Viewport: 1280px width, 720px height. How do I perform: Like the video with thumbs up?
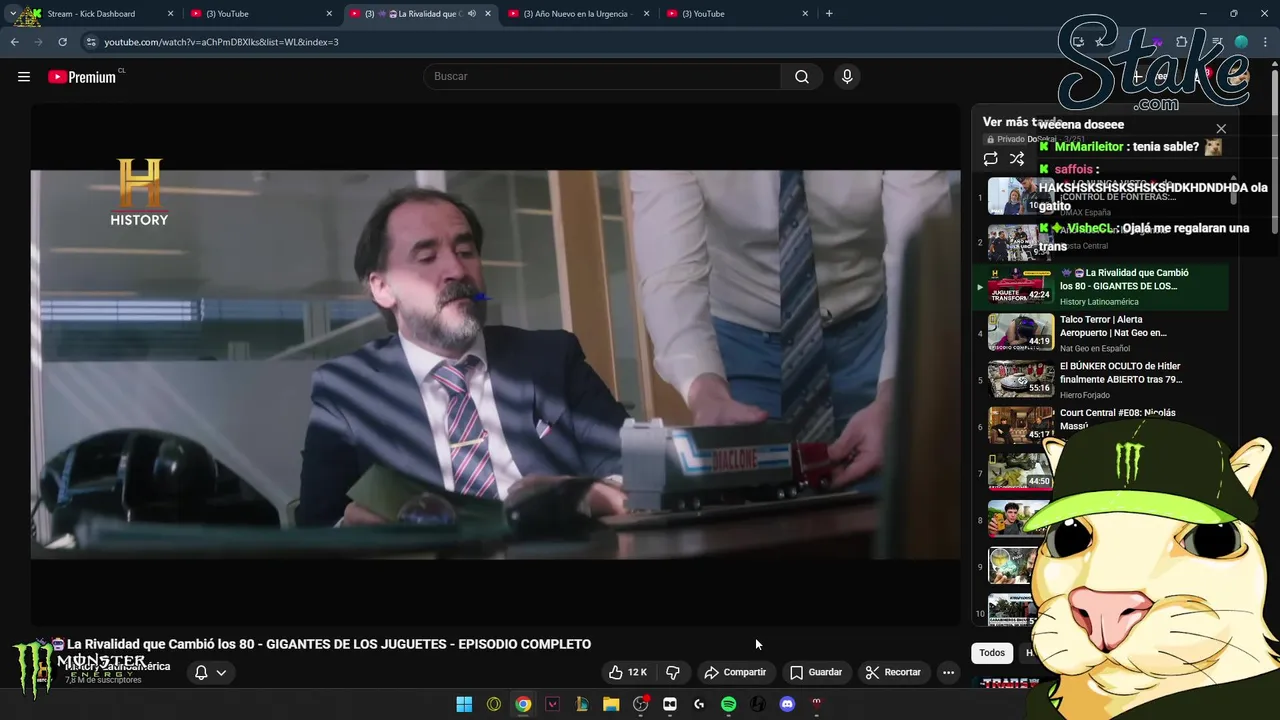[x=628, y=672]
